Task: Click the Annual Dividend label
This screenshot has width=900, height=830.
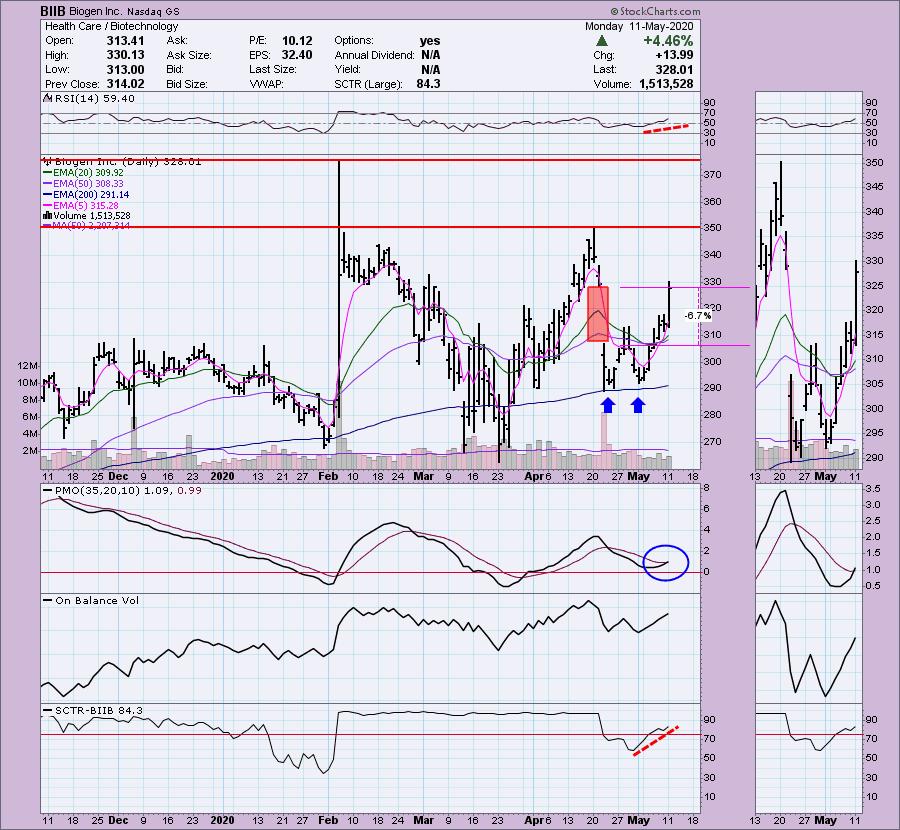Action: (374, 55)
